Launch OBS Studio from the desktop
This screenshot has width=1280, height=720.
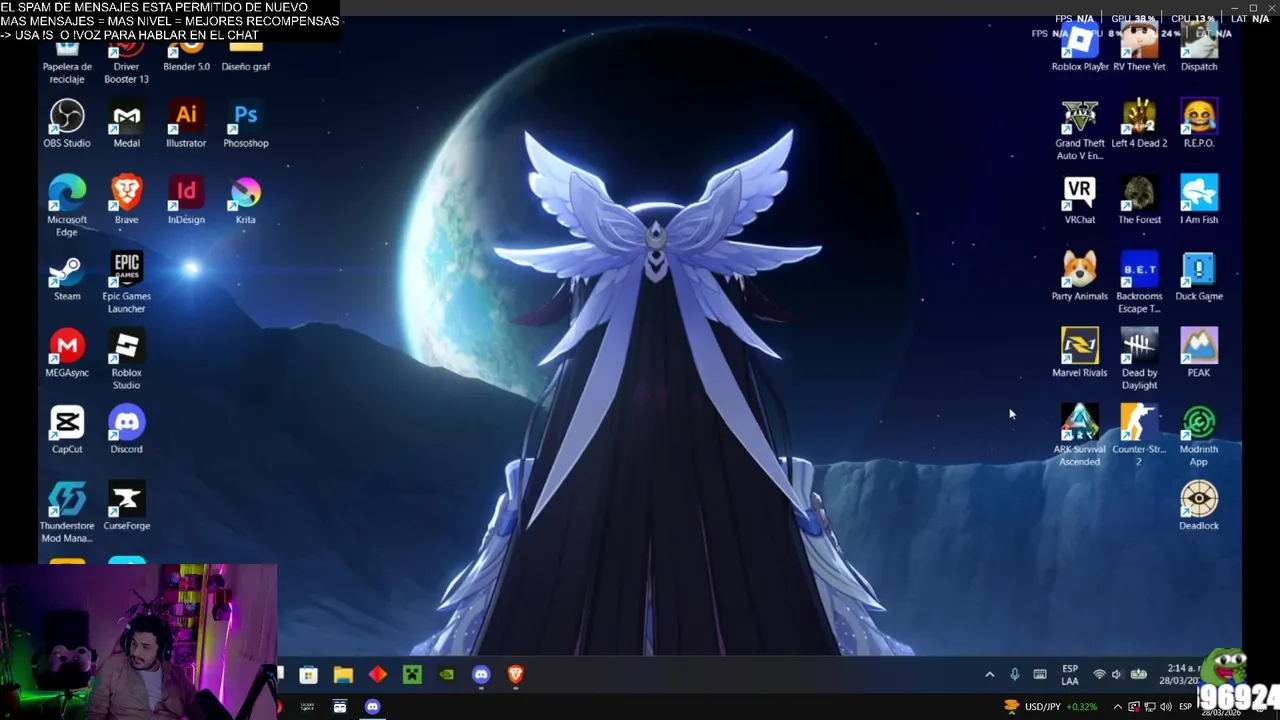pyautogui.click(x=67, y=124)
